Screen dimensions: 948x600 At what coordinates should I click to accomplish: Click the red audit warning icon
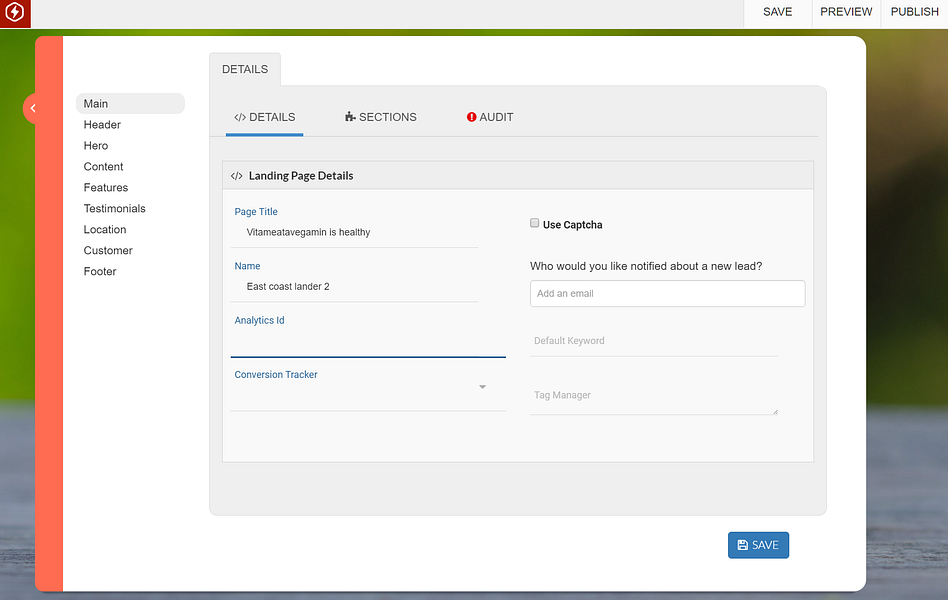pos(472,117)
